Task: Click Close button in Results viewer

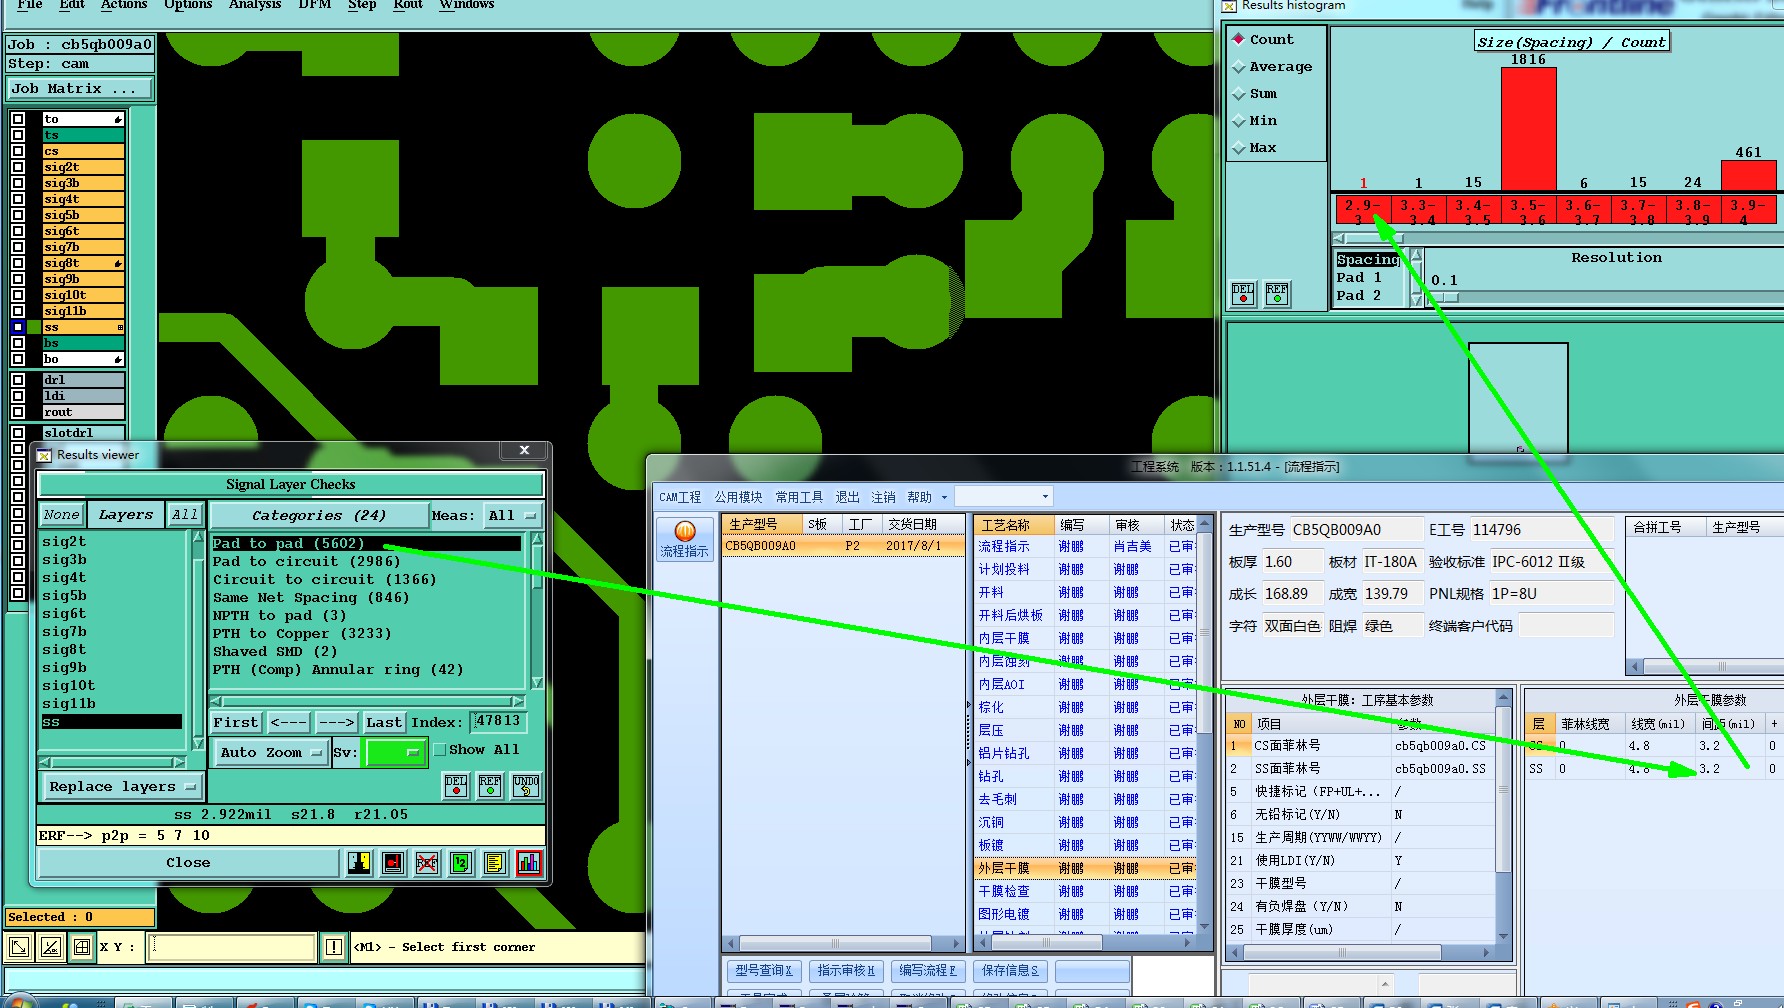Action: click(x=188, y=862)
